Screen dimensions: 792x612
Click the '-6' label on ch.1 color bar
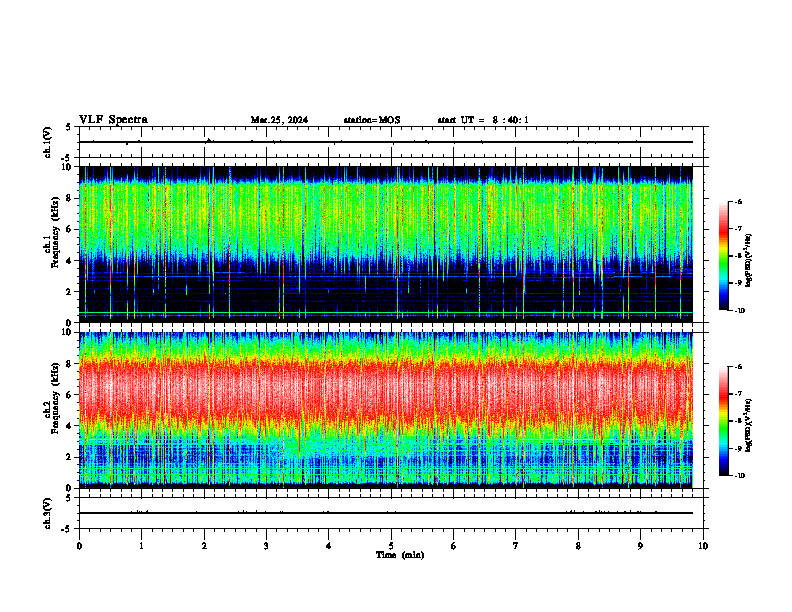(x=738, y=201)
